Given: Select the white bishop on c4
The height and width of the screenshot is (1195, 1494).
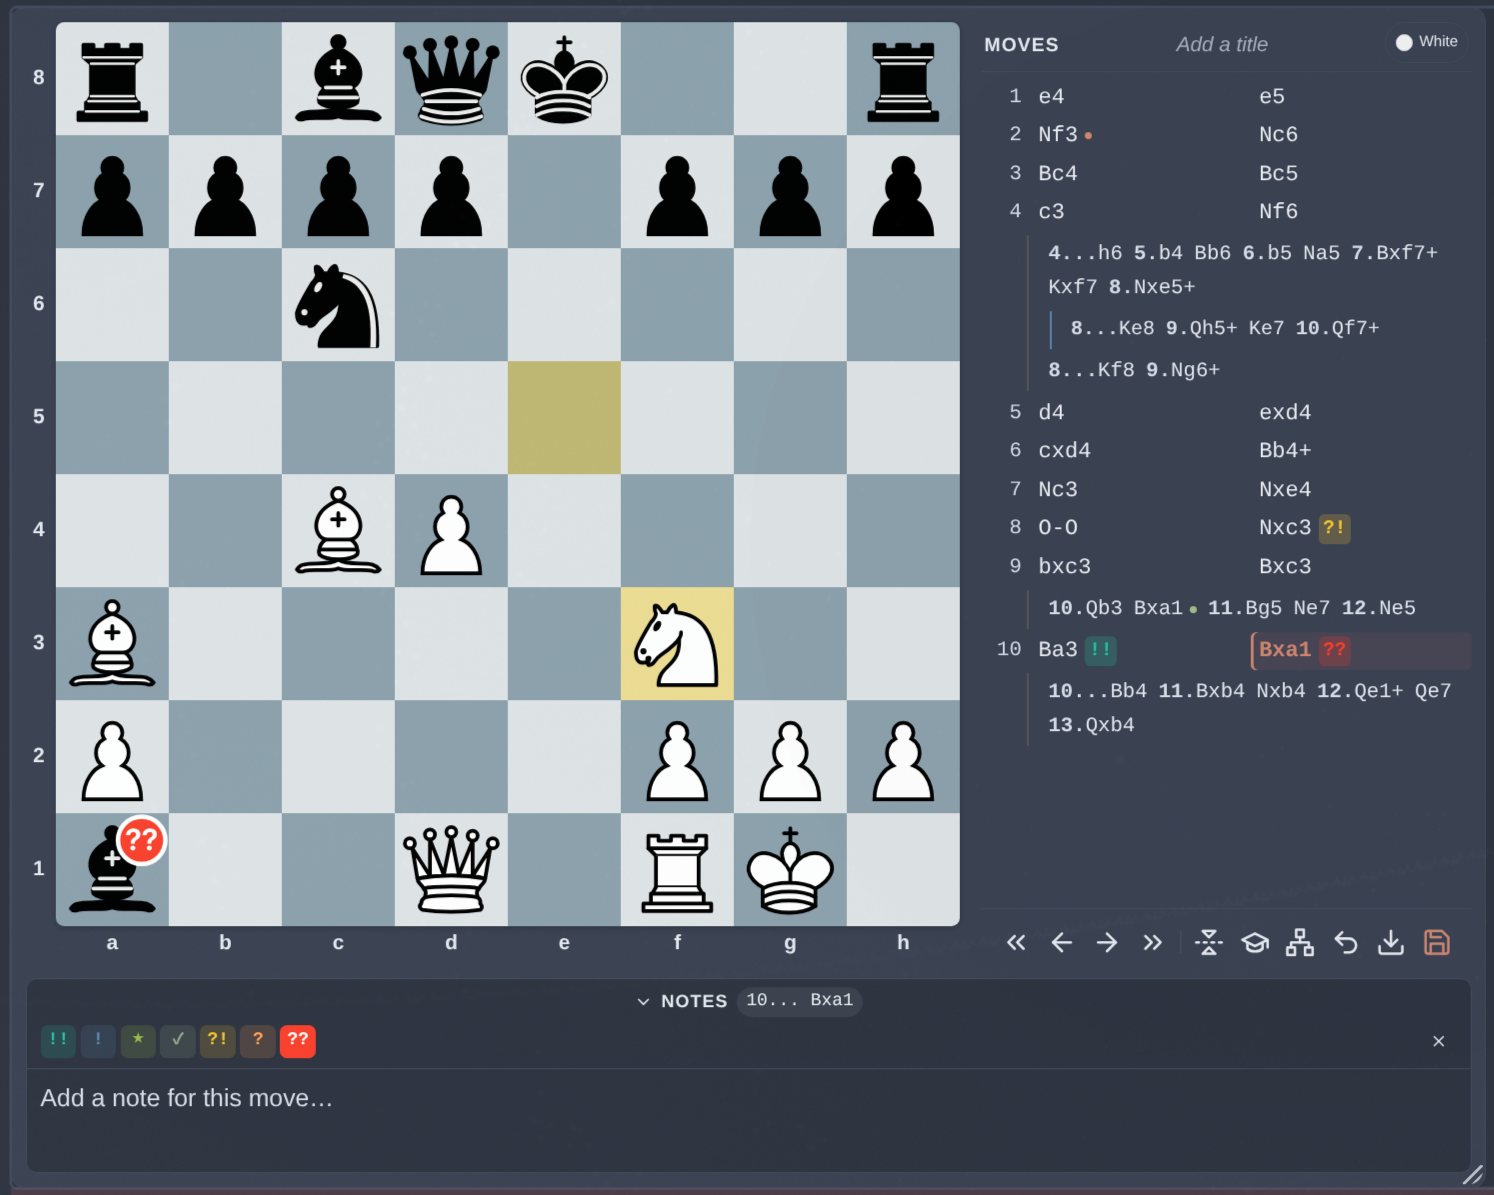Looking at the screenshot, I should (x=338, y=531).
